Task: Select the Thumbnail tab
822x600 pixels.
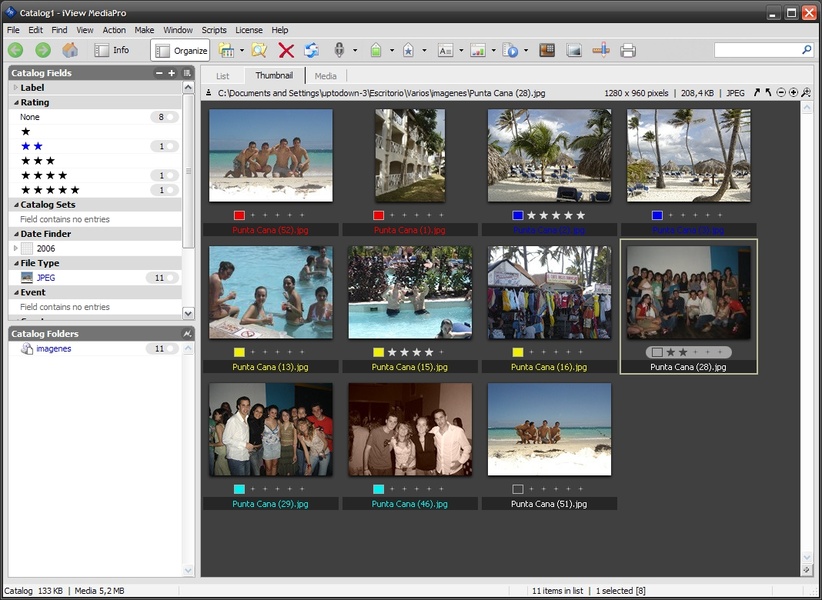Action: point(274,75)
